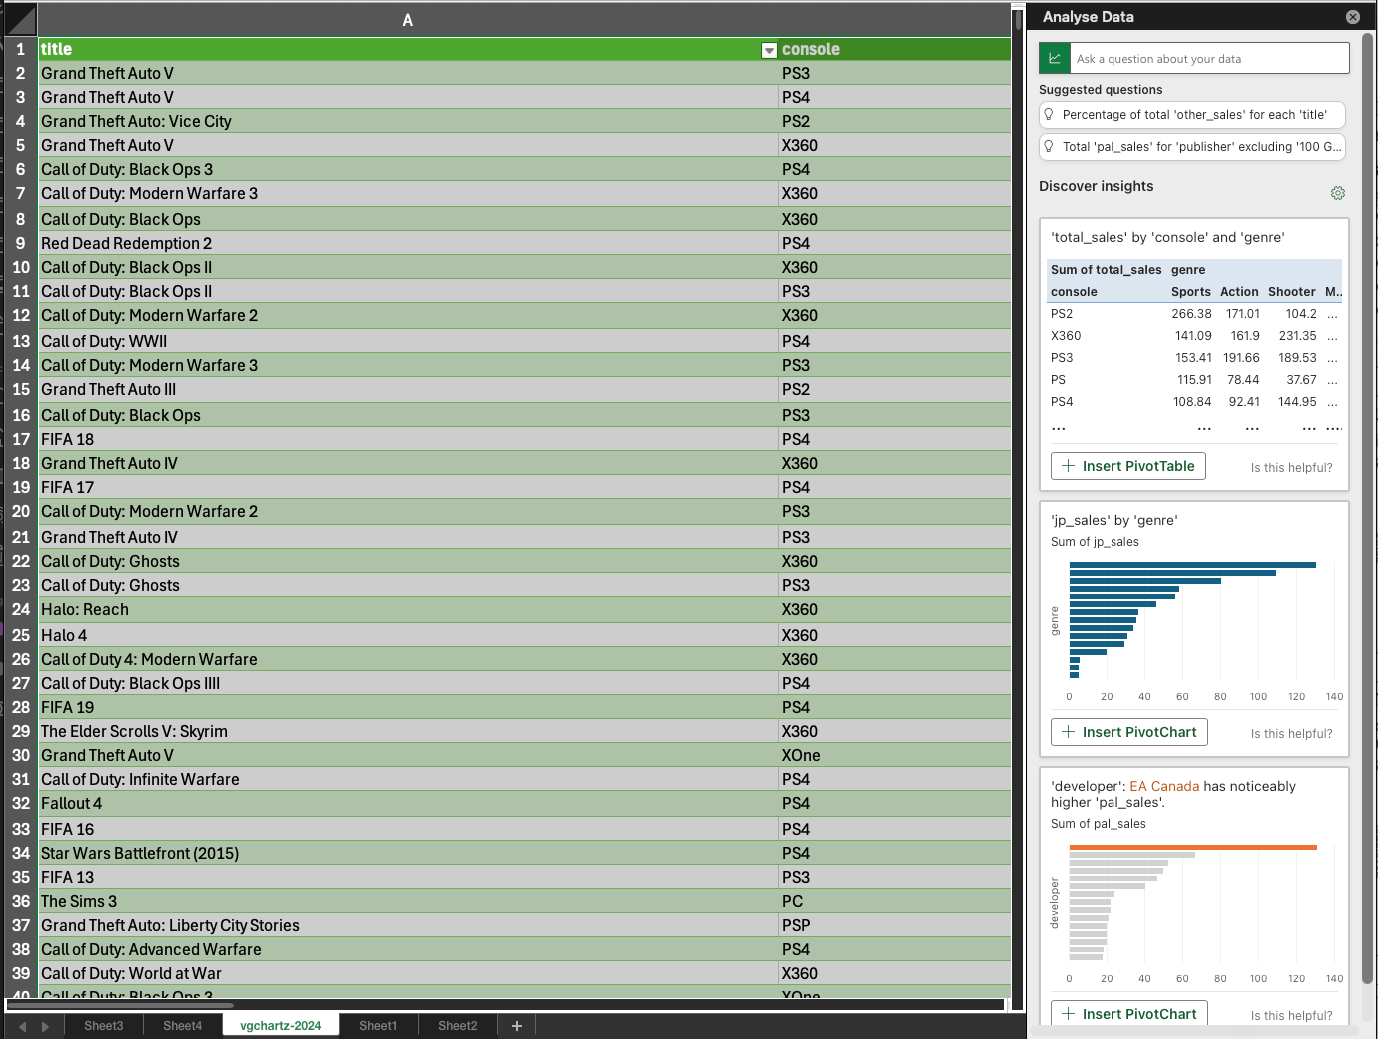The image size is (1378, 1039).
Task: Select cell 'Halo: Reach'
Action: tap(409, 609)
